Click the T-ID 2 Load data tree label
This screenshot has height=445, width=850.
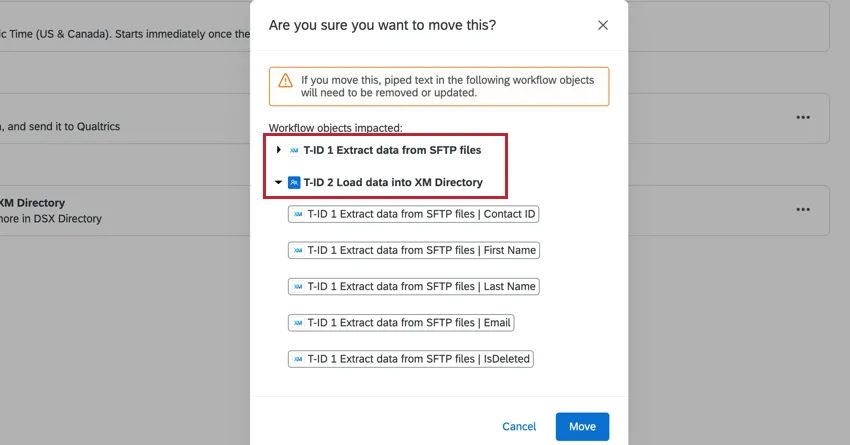pyautogui.click(x=393, y=183)
